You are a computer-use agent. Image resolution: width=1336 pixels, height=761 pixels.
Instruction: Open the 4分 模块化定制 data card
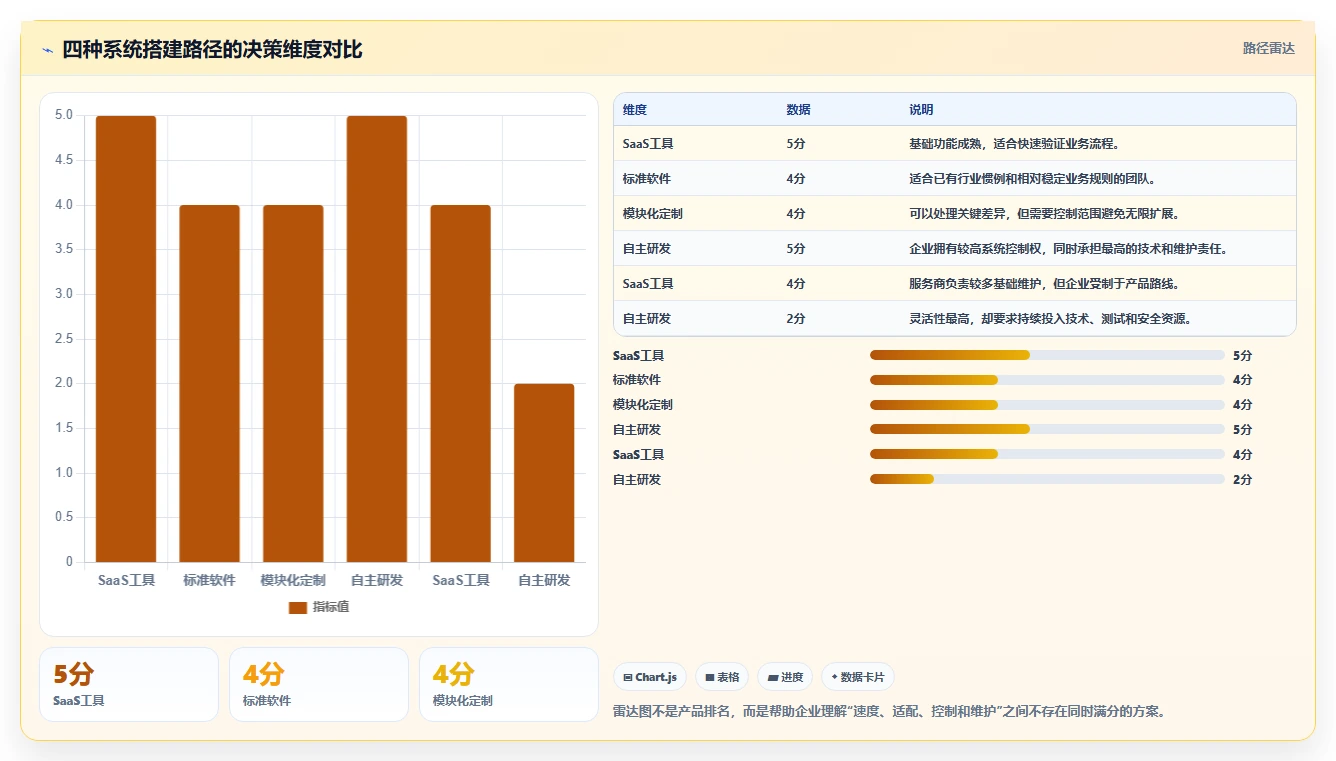click(x=509, y=684)
